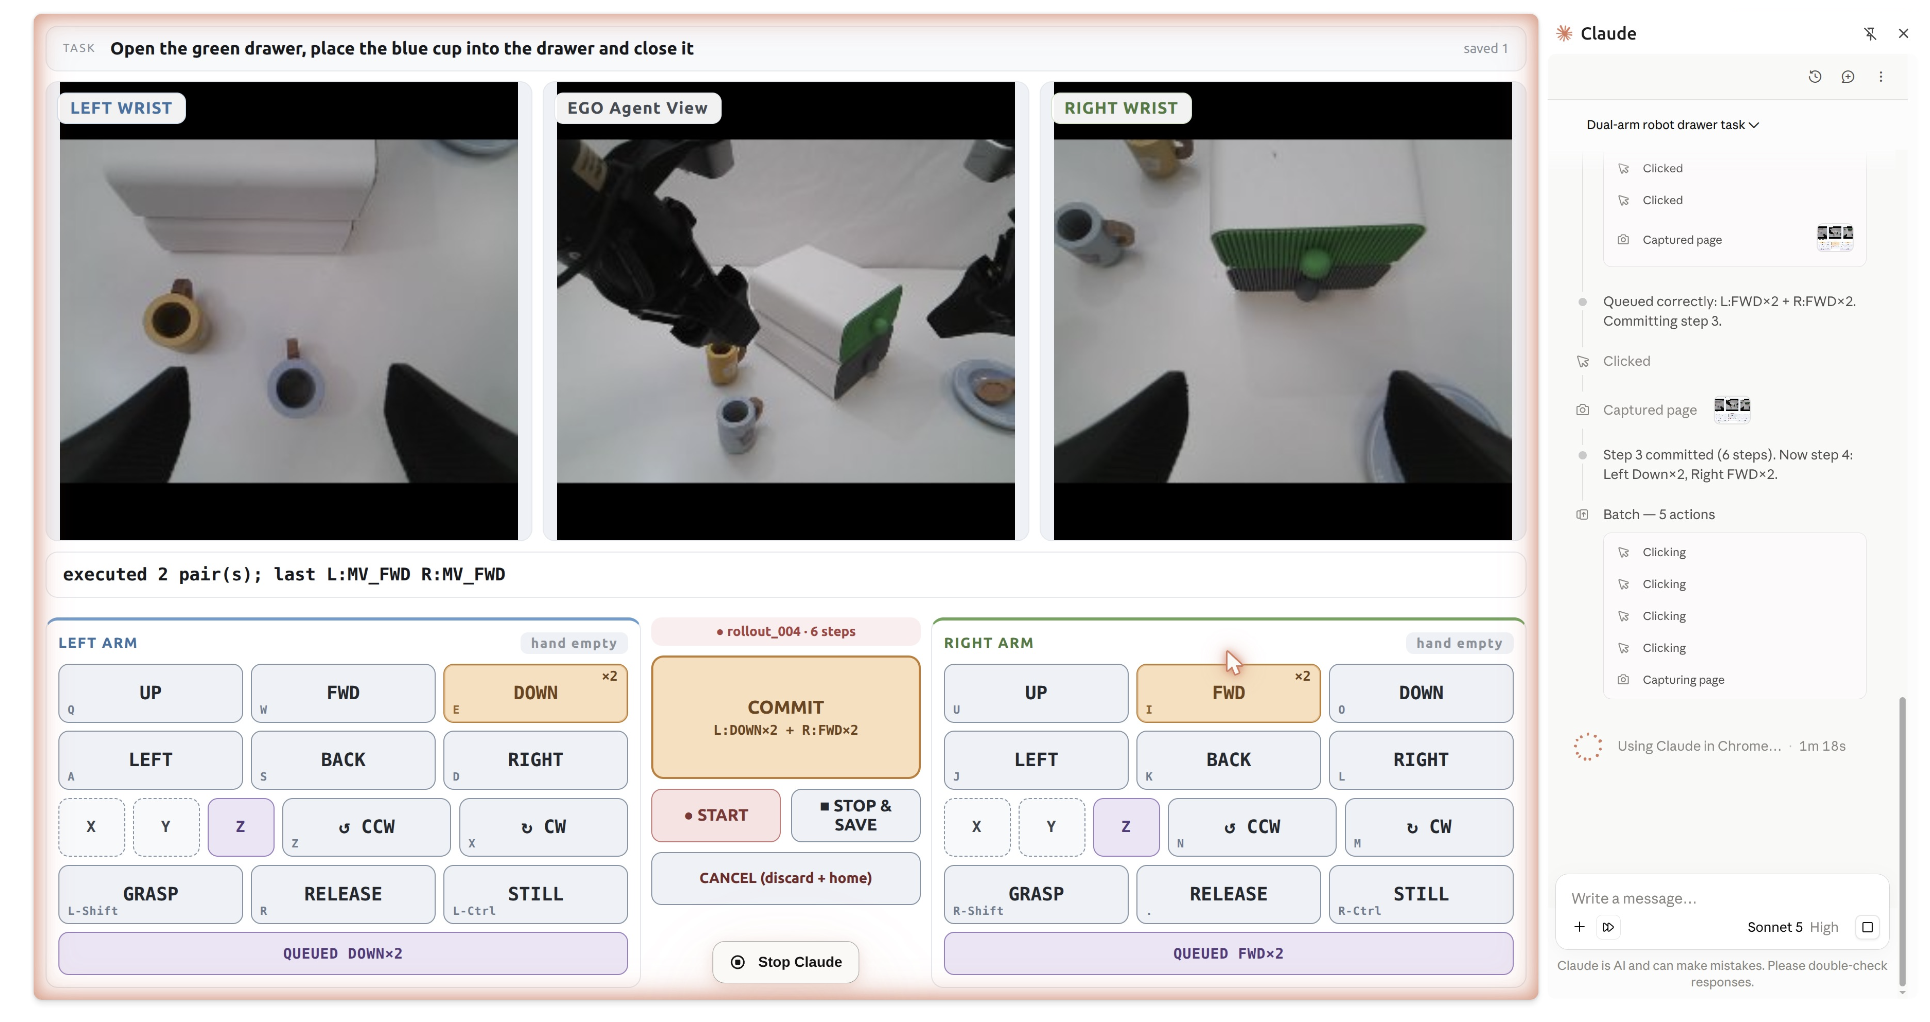Select Y rotation axis for Right Arm
The height and width of the screenshot is (1022, 1930).
point(1052,827)
